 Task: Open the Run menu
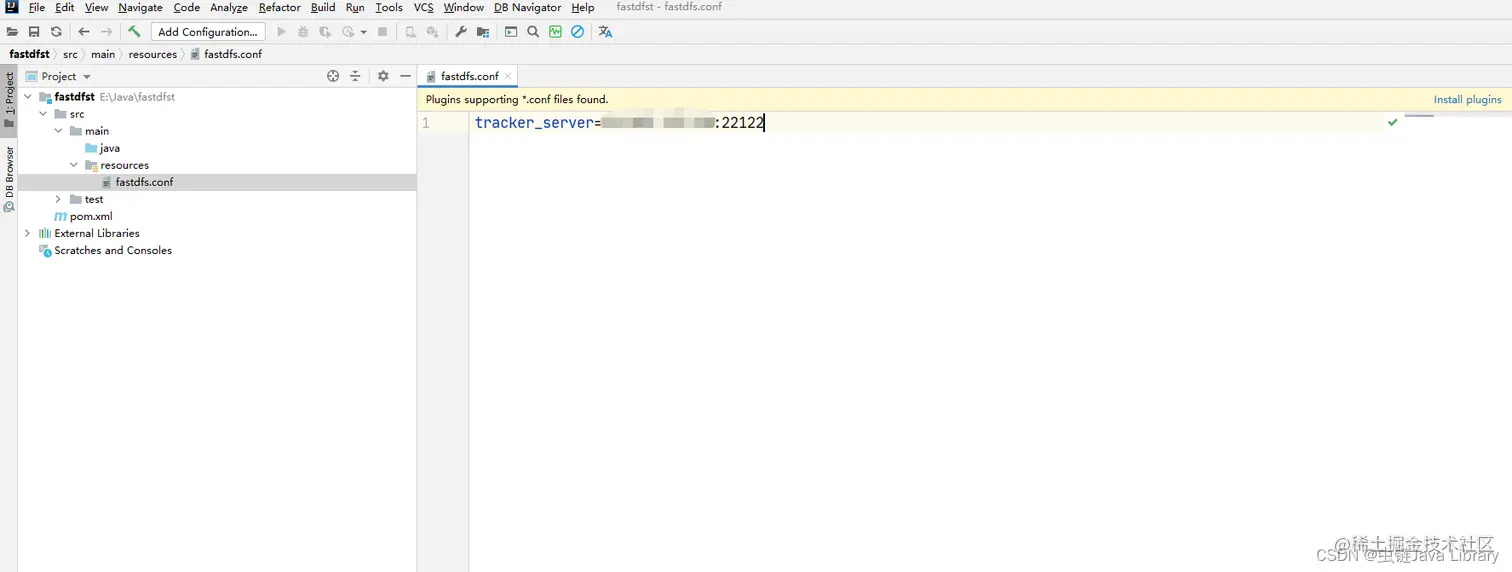click(x=355, y=7)
